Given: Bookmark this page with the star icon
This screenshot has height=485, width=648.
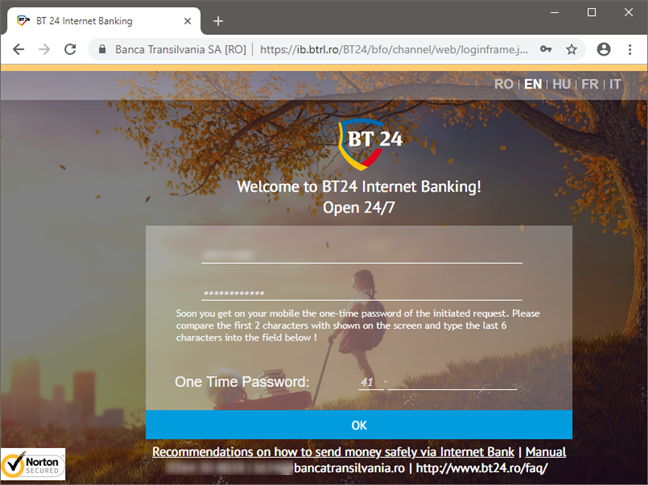Looking at the screenshot, I should [572, 50].
